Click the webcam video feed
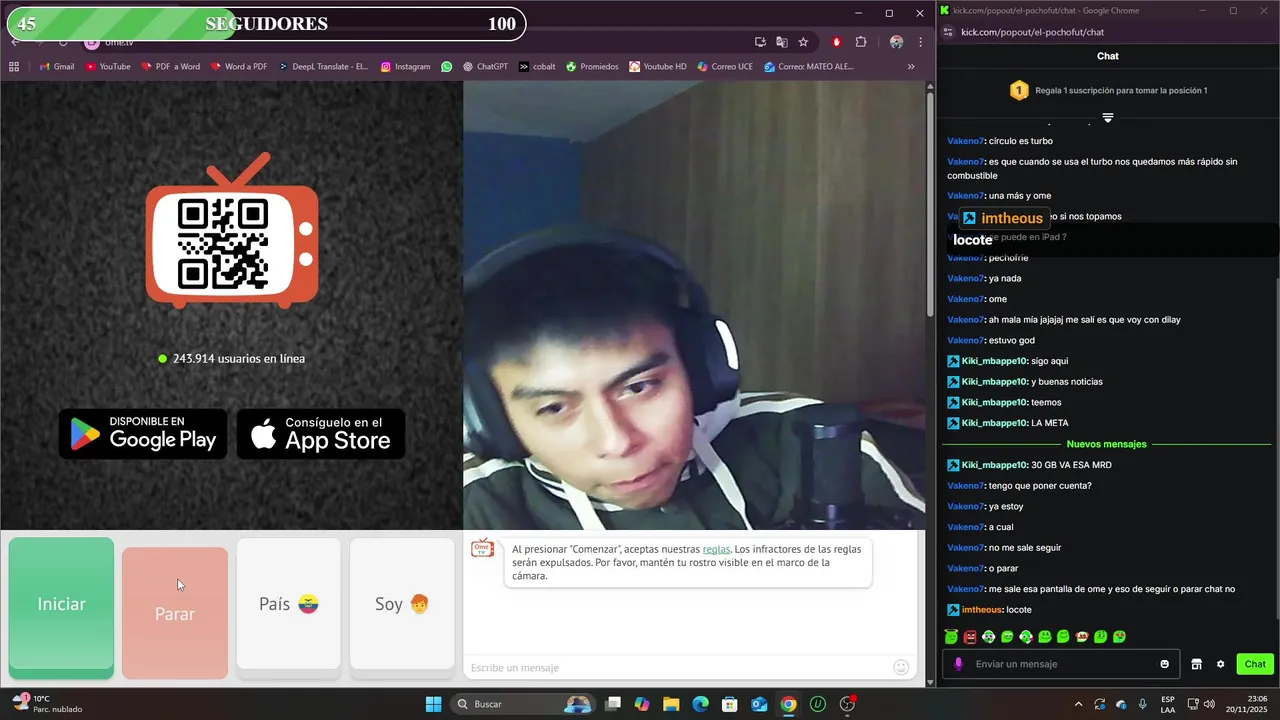 point(694,305)
